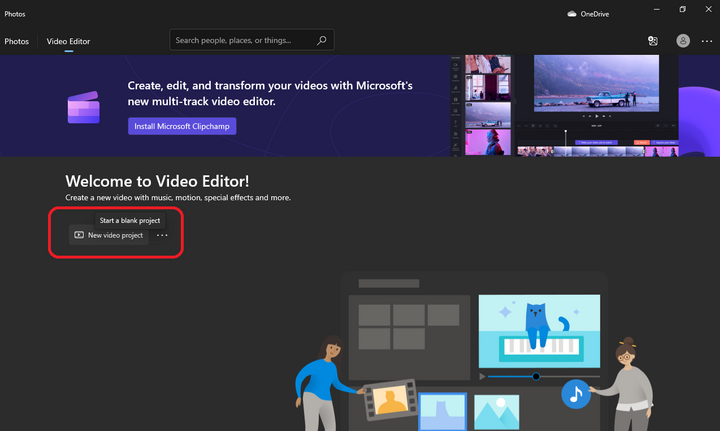The width and height of the screenshot is (720, 431).
Task: Start a New video project
Action: (x=109, y=235)
